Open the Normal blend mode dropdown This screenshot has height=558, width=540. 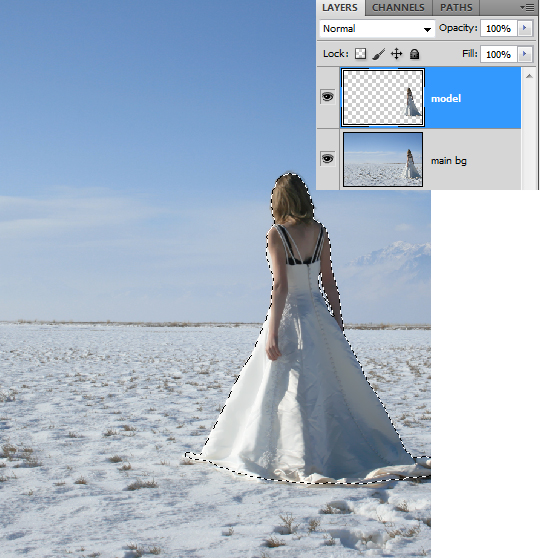377,29
